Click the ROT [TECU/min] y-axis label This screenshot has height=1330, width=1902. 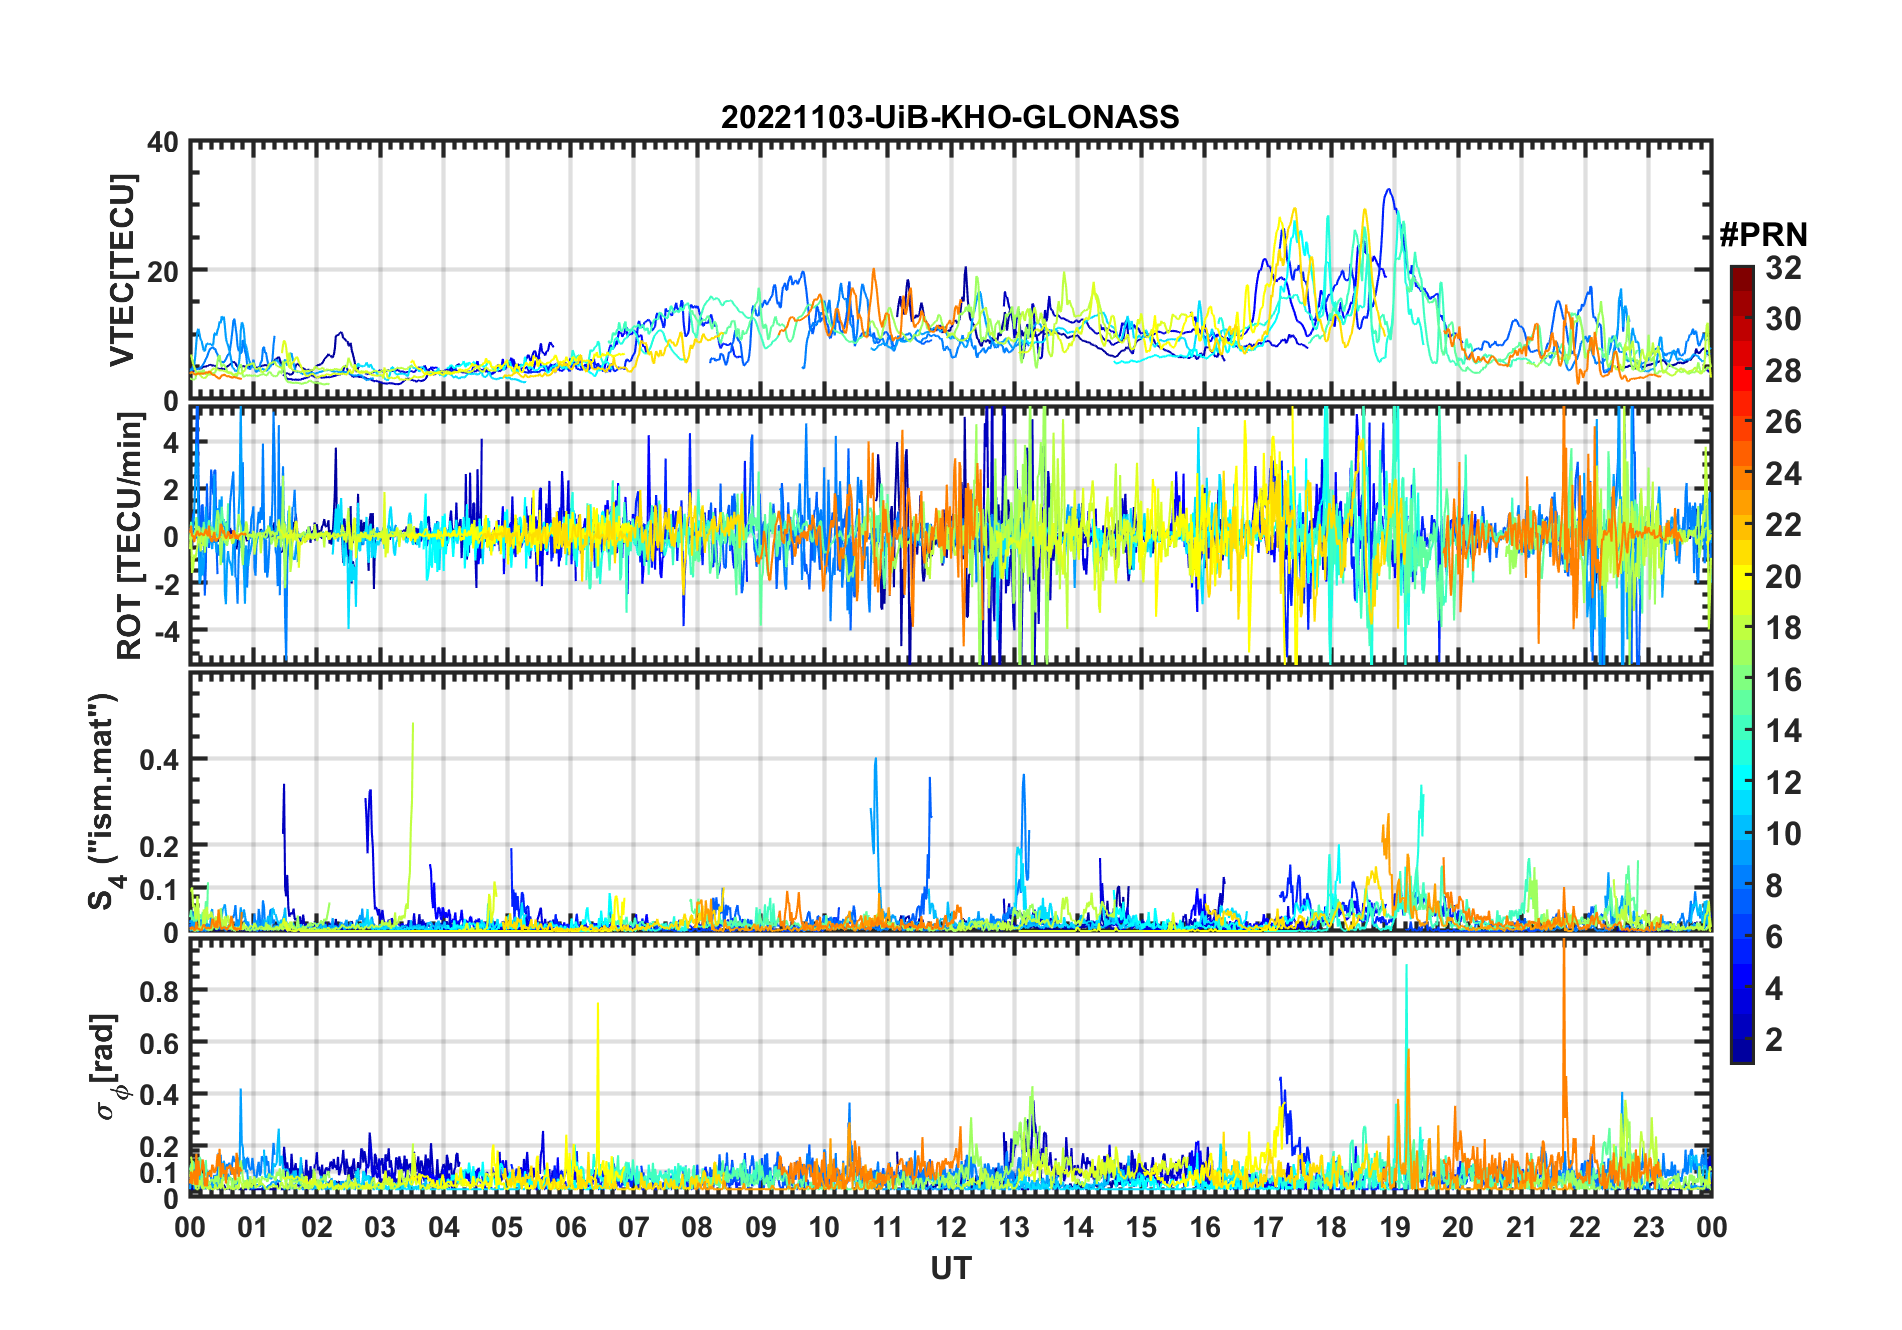(x=130, y=535)
